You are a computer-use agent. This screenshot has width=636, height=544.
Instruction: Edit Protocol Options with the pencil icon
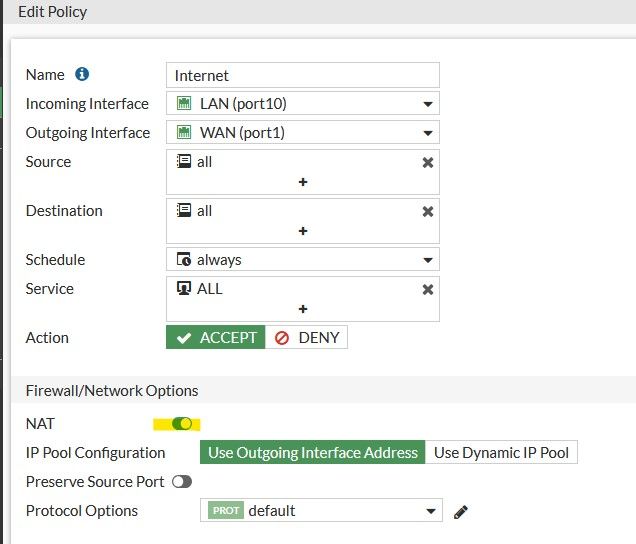pyautogui.click(x=461, y=511)
